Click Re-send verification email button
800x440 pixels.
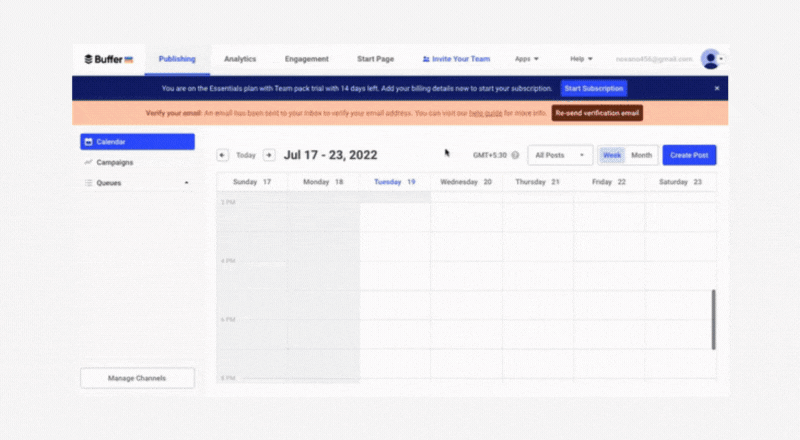coord(597,113)
